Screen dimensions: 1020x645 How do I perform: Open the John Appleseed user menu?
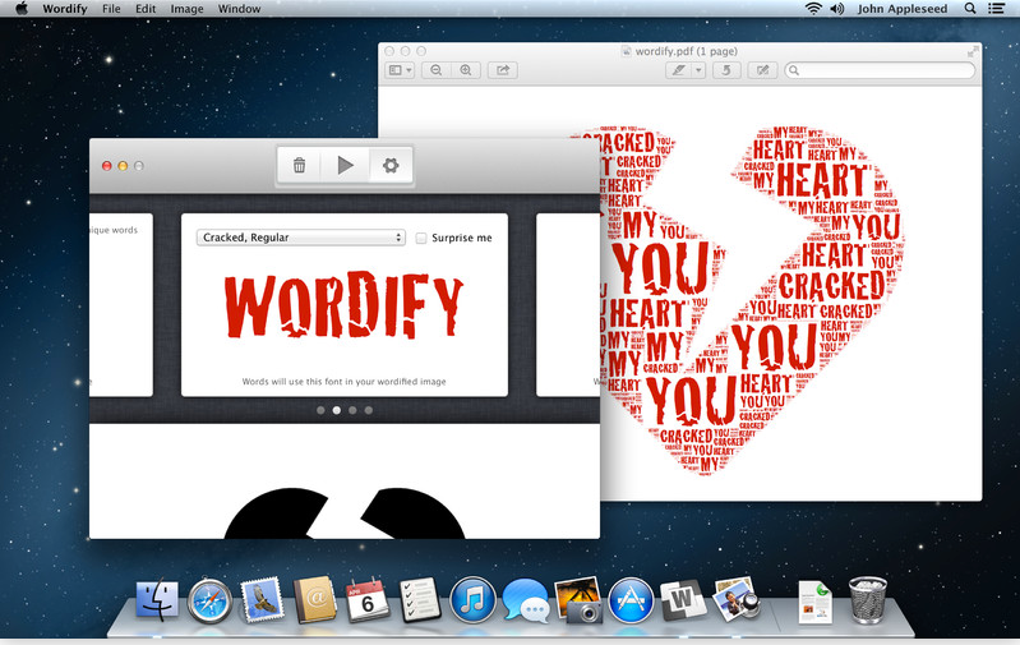(902, 8)
